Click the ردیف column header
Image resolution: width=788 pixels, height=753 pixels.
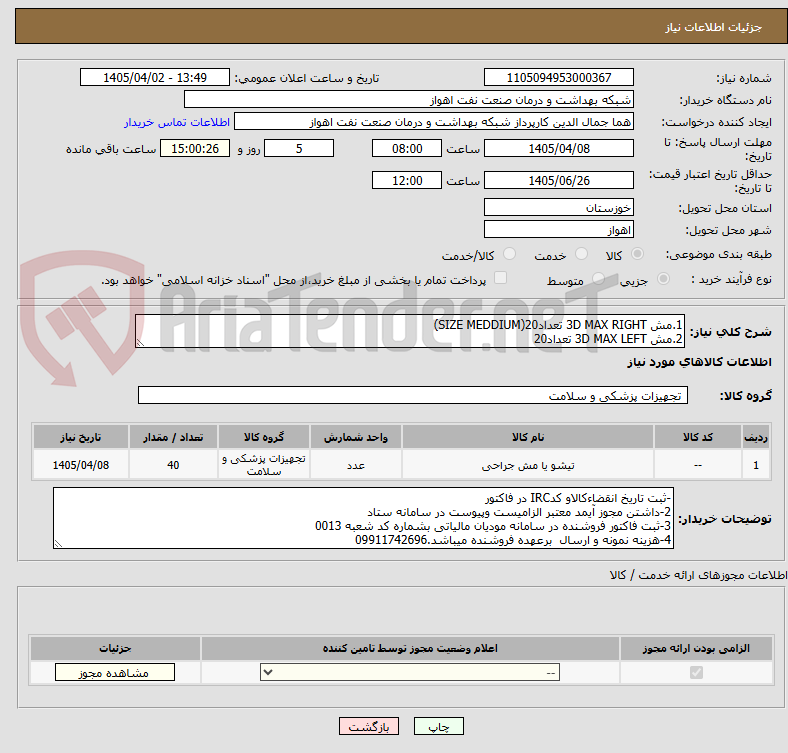(755, 437)
